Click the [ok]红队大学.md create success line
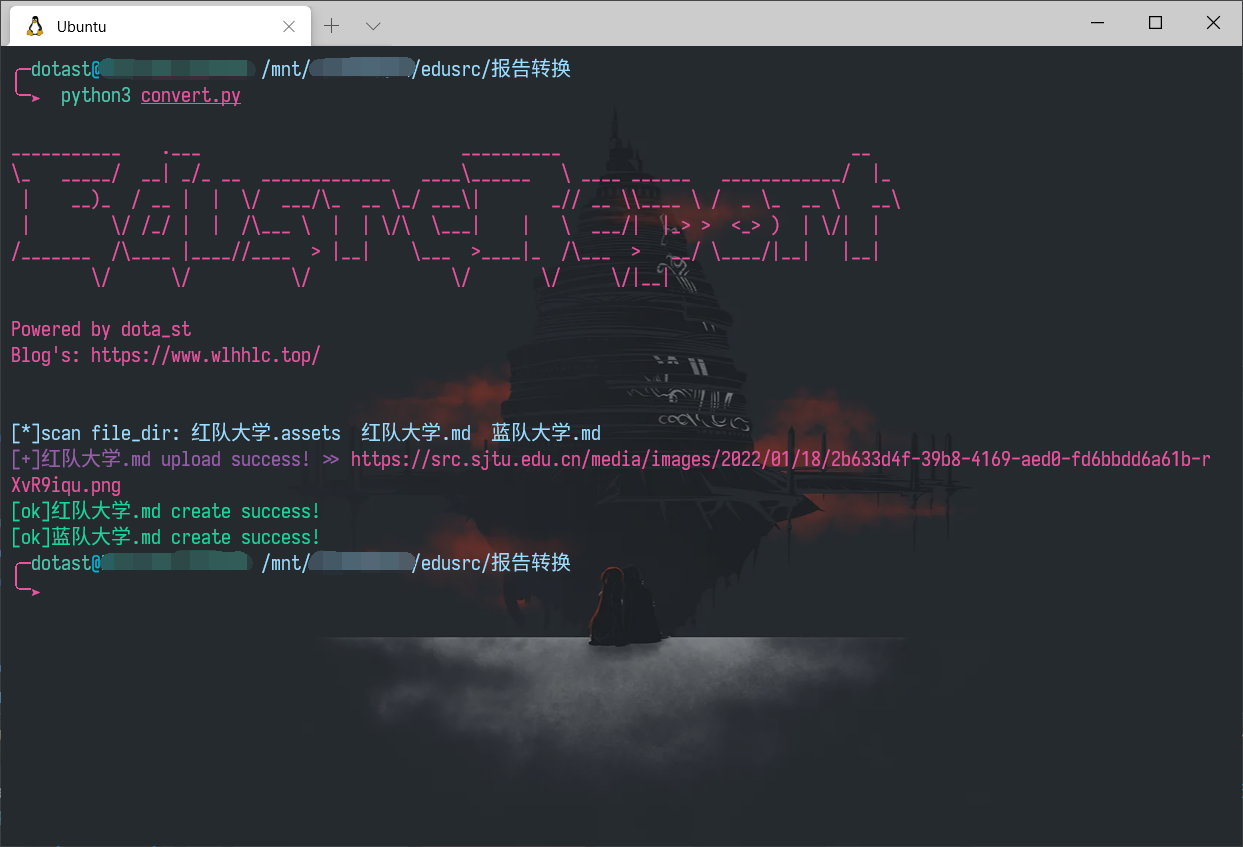The height and width of the screenshot is (847, 1243). click(166, 511)
